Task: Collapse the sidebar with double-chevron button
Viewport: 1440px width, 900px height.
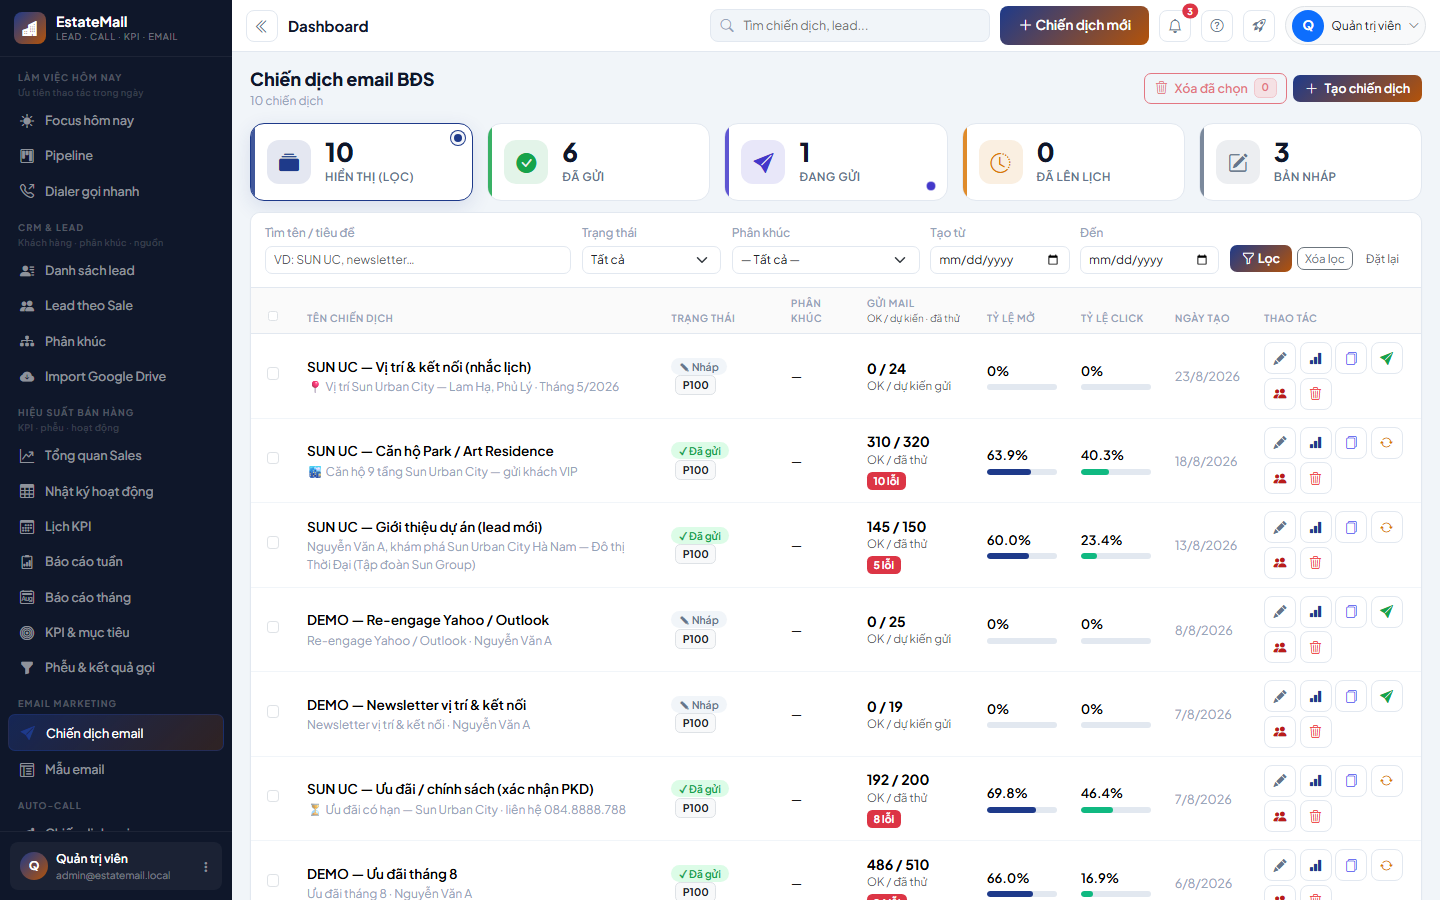Action: coord(262,26)
